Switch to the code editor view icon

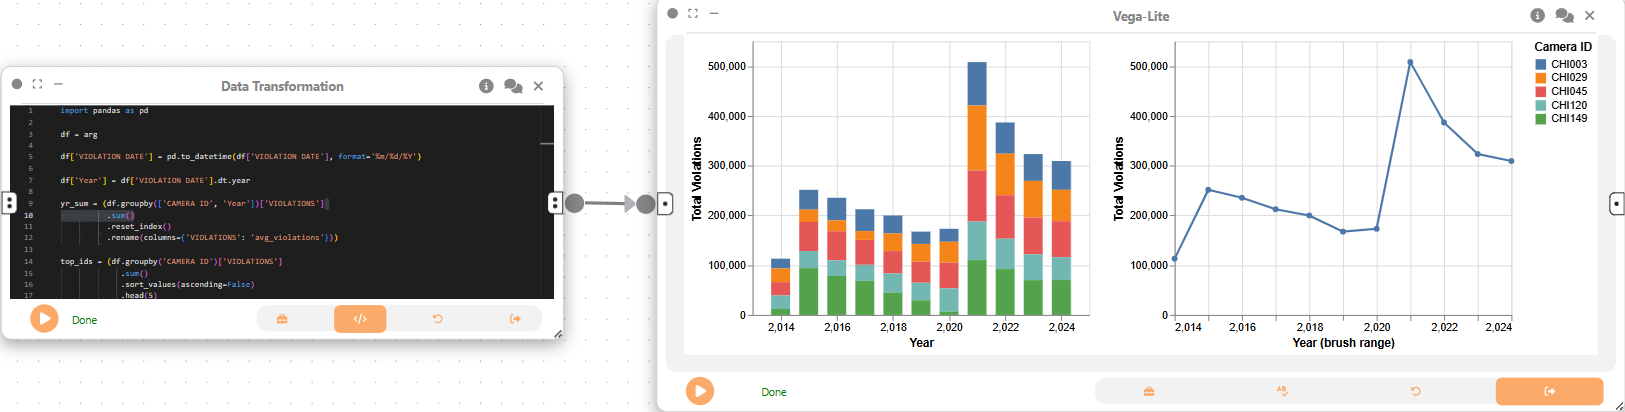pos(360,319)
